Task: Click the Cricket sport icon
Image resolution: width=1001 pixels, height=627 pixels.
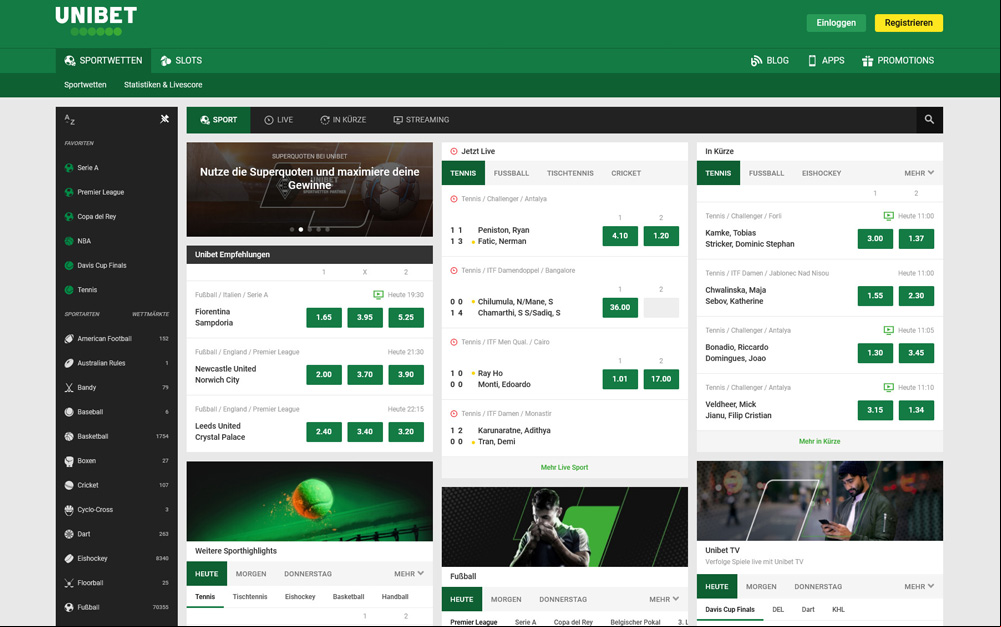Action: pyautogui.click(x=69, y=485)
